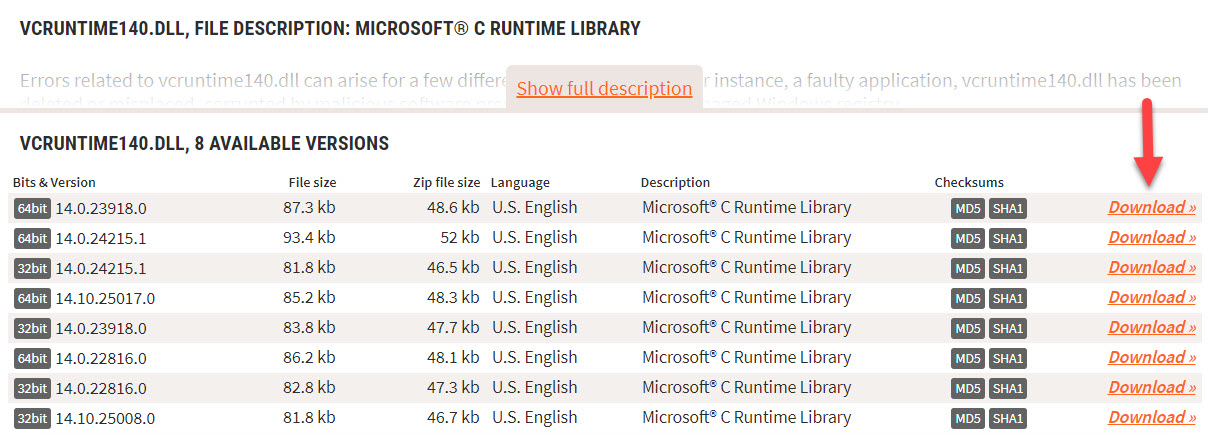Viewport: 1208px width, 433px height.
Task: Click the 83.8 kb file size value
Action: pos(309,328)
